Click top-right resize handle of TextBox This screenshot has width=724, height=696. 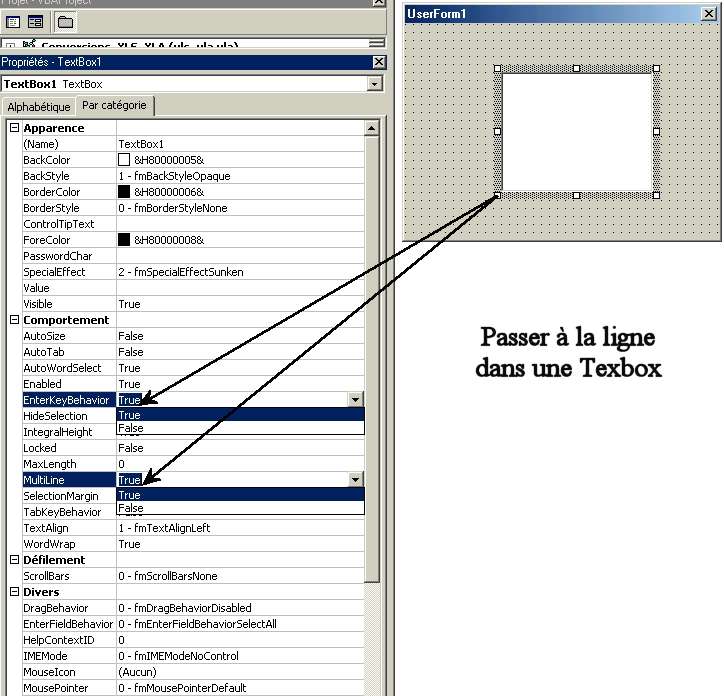(x=656, y=68)
